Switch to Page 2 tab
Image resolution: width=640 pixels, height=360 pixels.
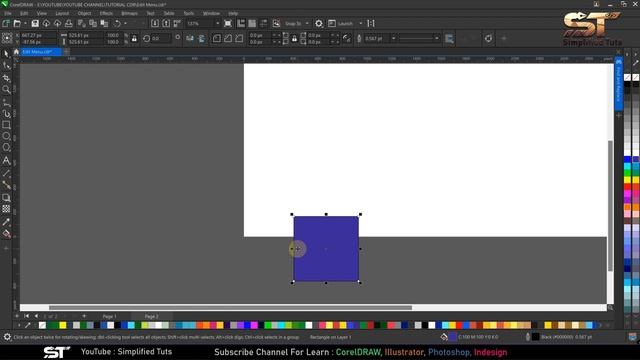[x=151, y=316]
